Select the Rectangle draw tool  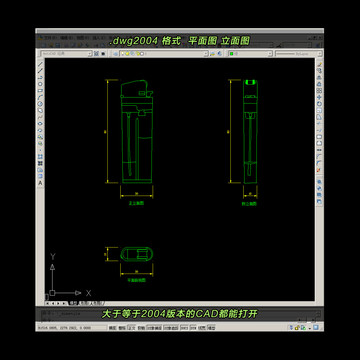(40, 90)
